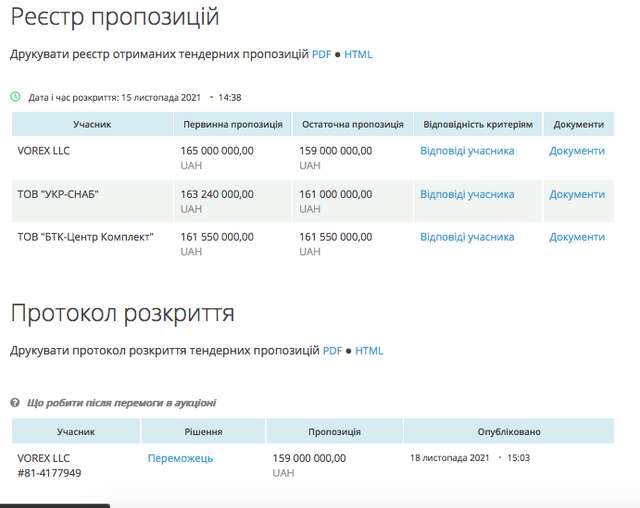Open HTML version of proposals register
The width and height of the screenshot is (640, 508).
(358, 55)
